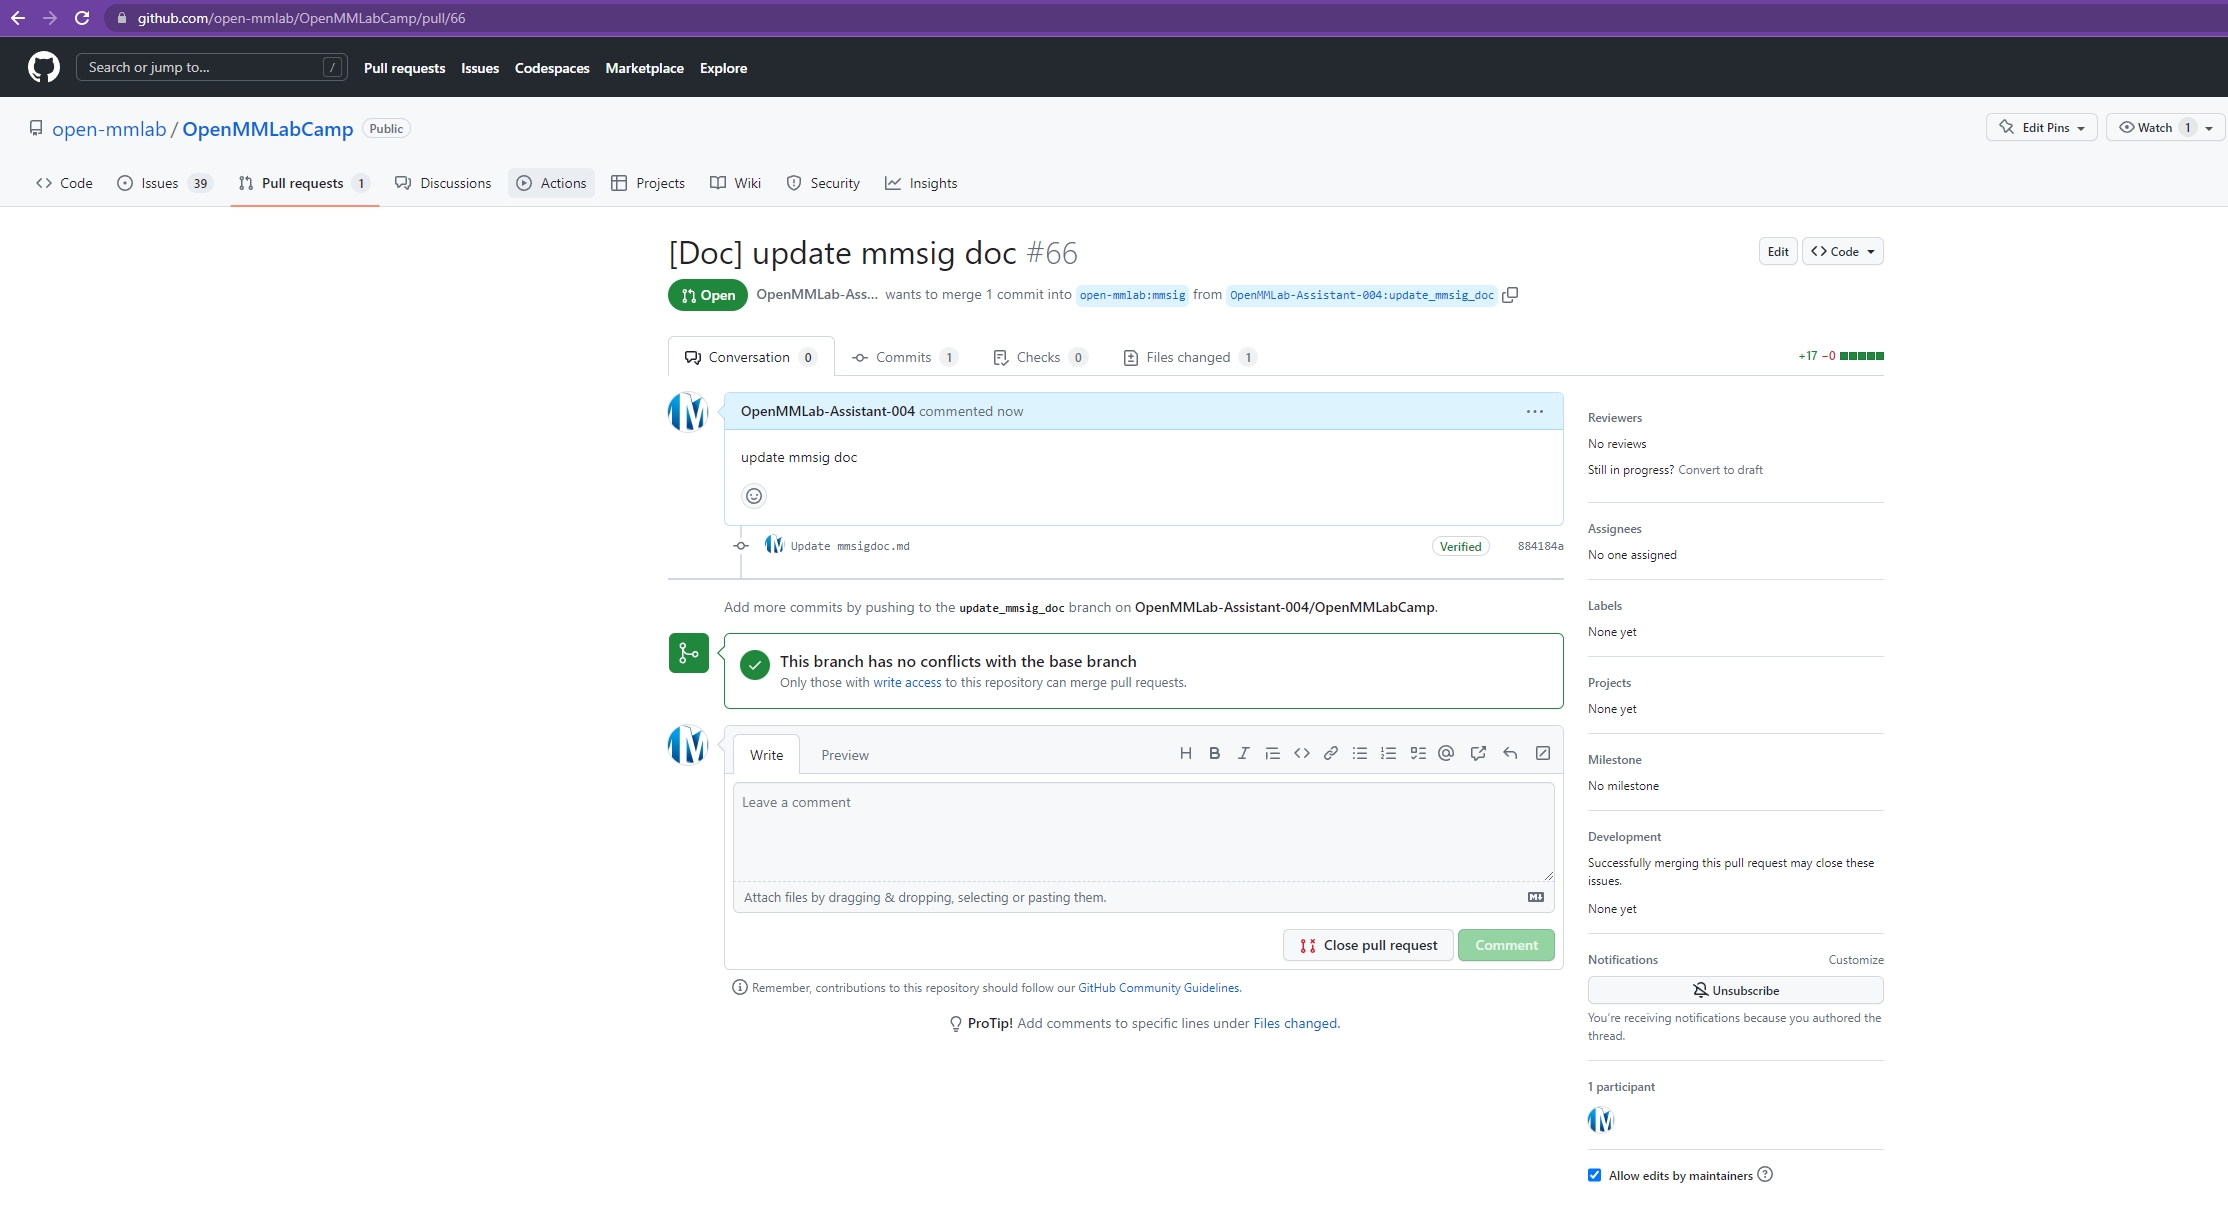Copy the head branch name icon
This screenshot has width=2228, height=1207.
tap(1510, 295)
